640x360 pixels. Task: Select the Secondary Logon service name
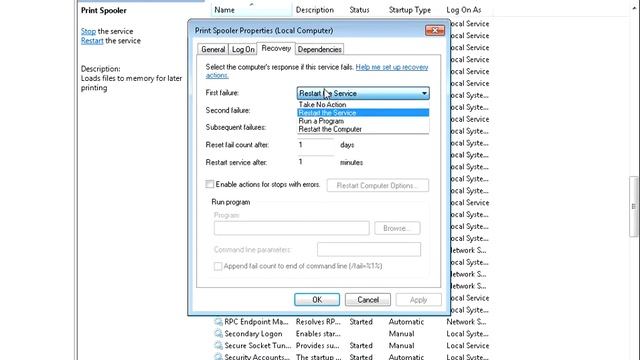[253, 333]
